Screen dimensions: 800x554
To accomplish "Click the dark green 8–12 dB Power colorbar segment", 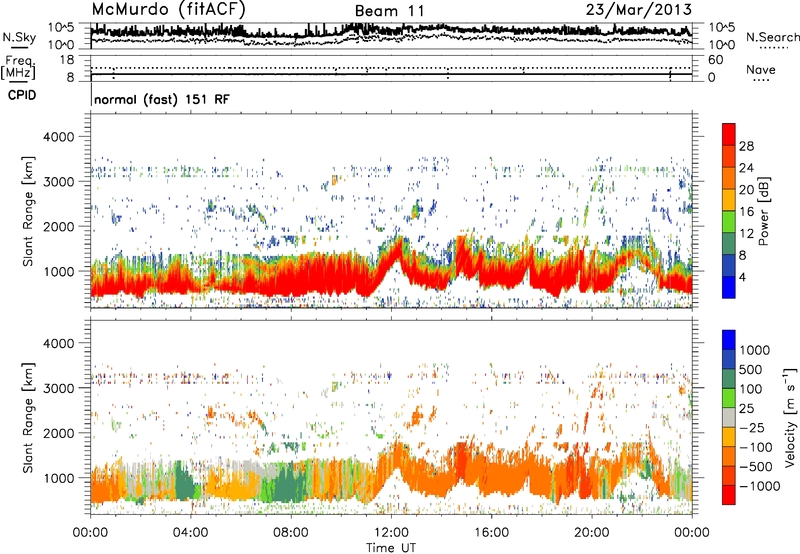I will (729, 244).
